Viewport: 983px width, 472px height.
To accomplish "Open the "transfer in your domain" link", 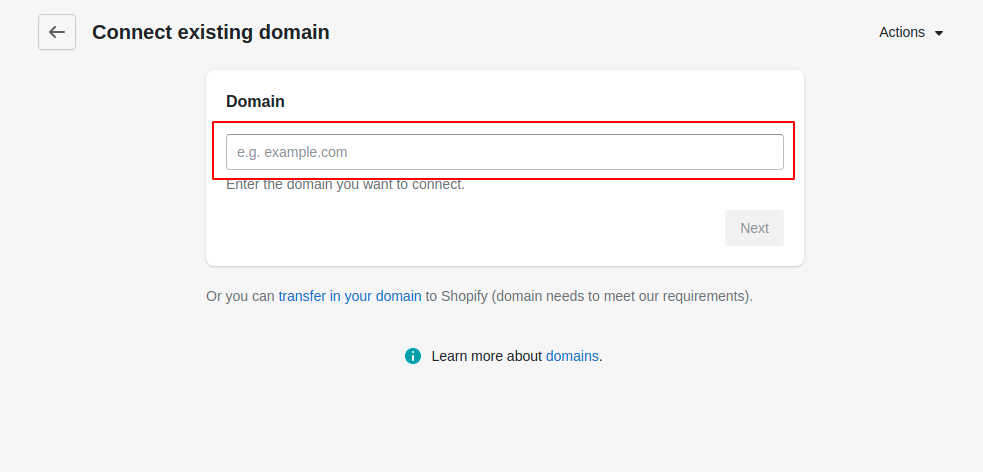I will click(x=350, y=296).
